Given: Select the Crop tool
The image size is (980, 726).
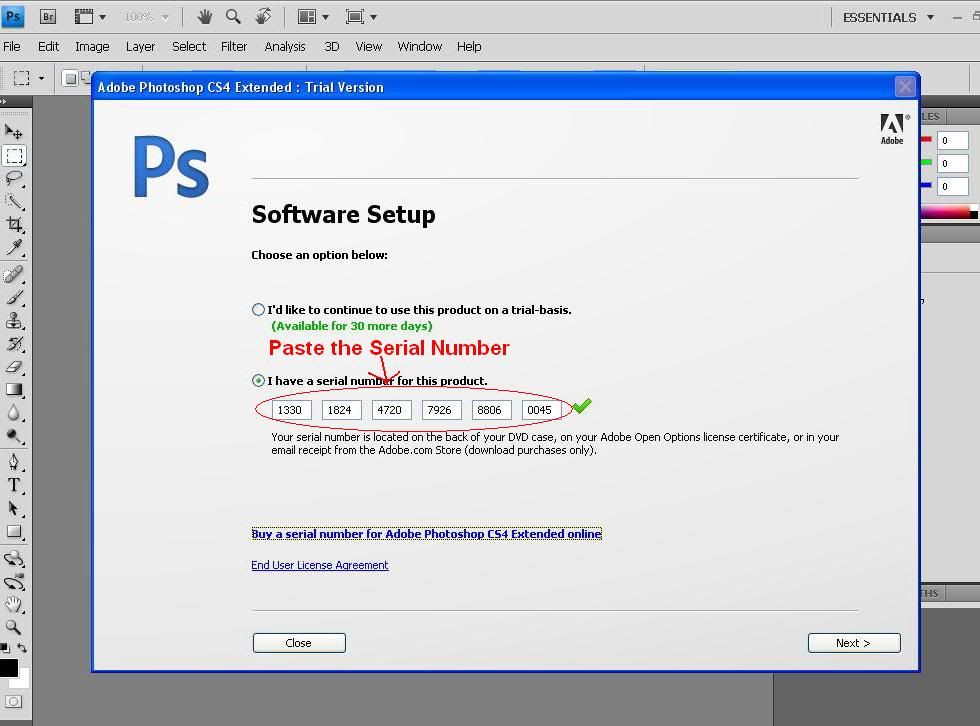Looking at the screenshot, I should (14, 225).
